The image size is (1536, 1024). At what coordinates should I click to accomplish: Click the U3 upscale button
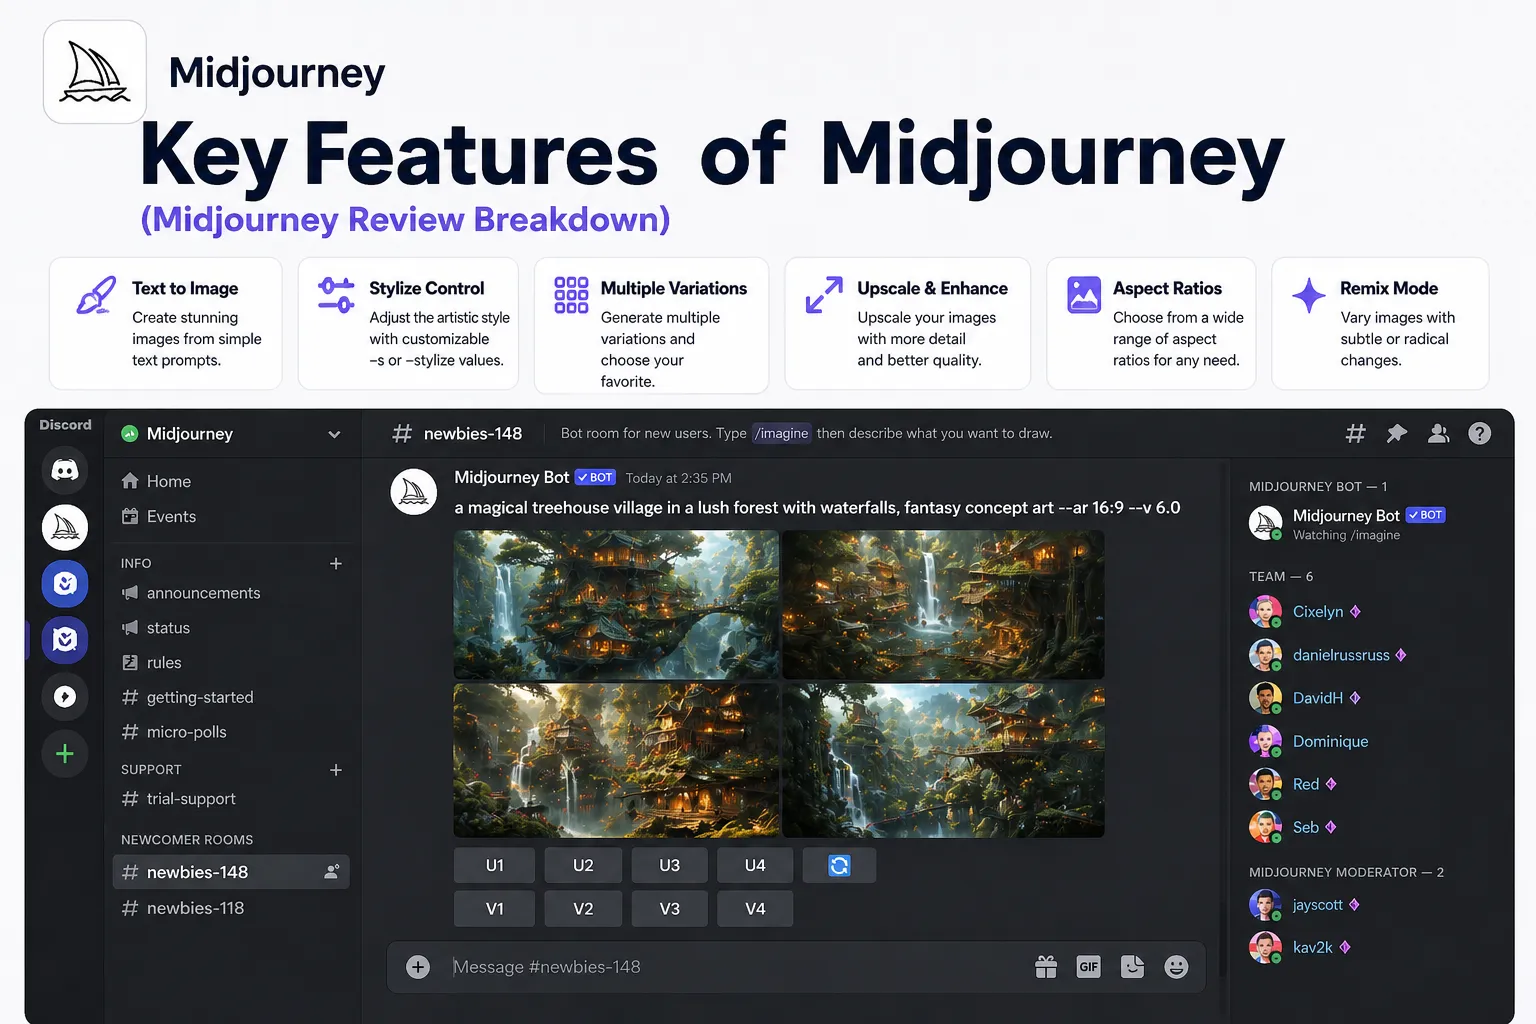pyautogui.click(x=670, y=865)
